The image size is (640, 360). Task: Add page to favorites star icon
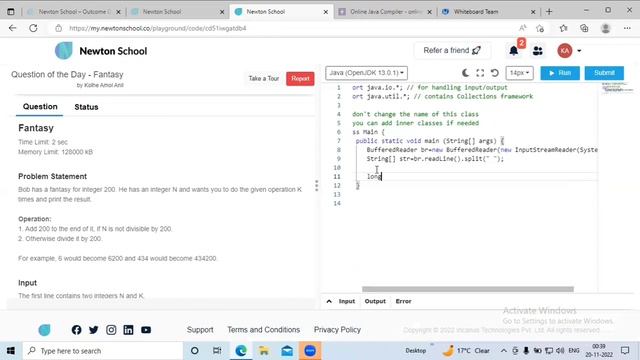pos(540,28)
